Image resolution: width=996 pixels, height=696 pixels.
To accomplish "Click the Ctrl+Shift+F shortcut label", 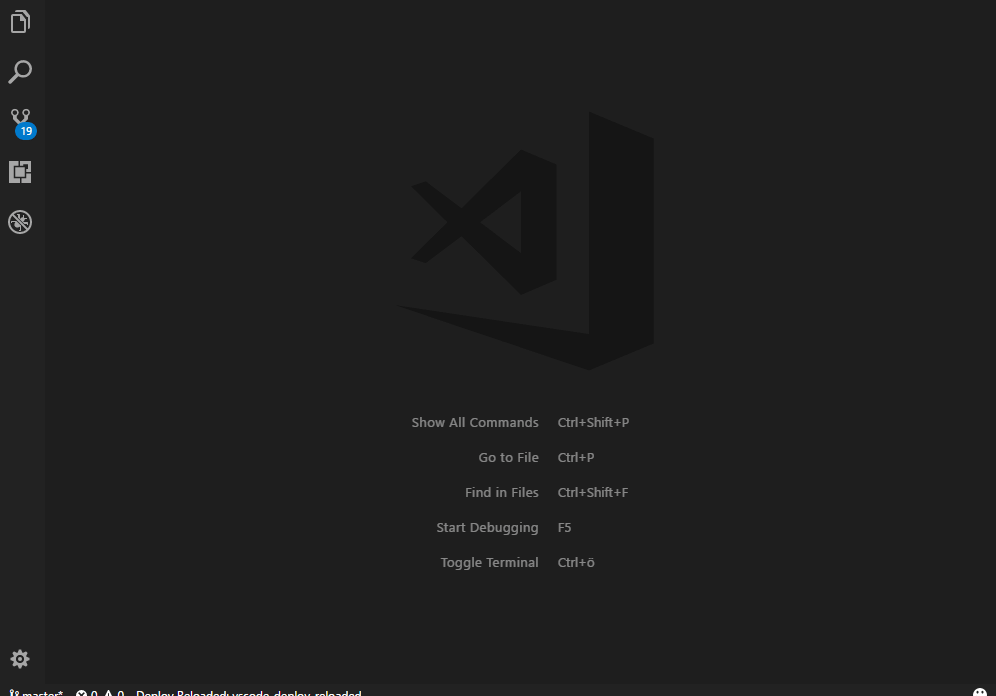I will pos(593,492).
